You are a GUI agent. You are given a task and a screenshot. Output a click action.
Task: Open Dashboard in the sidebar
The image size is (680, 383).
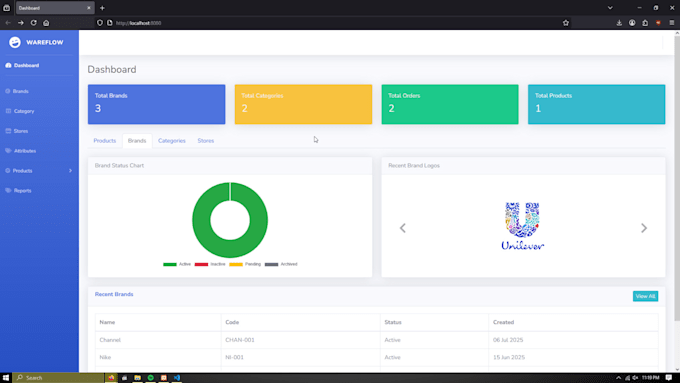coord(22,65)
